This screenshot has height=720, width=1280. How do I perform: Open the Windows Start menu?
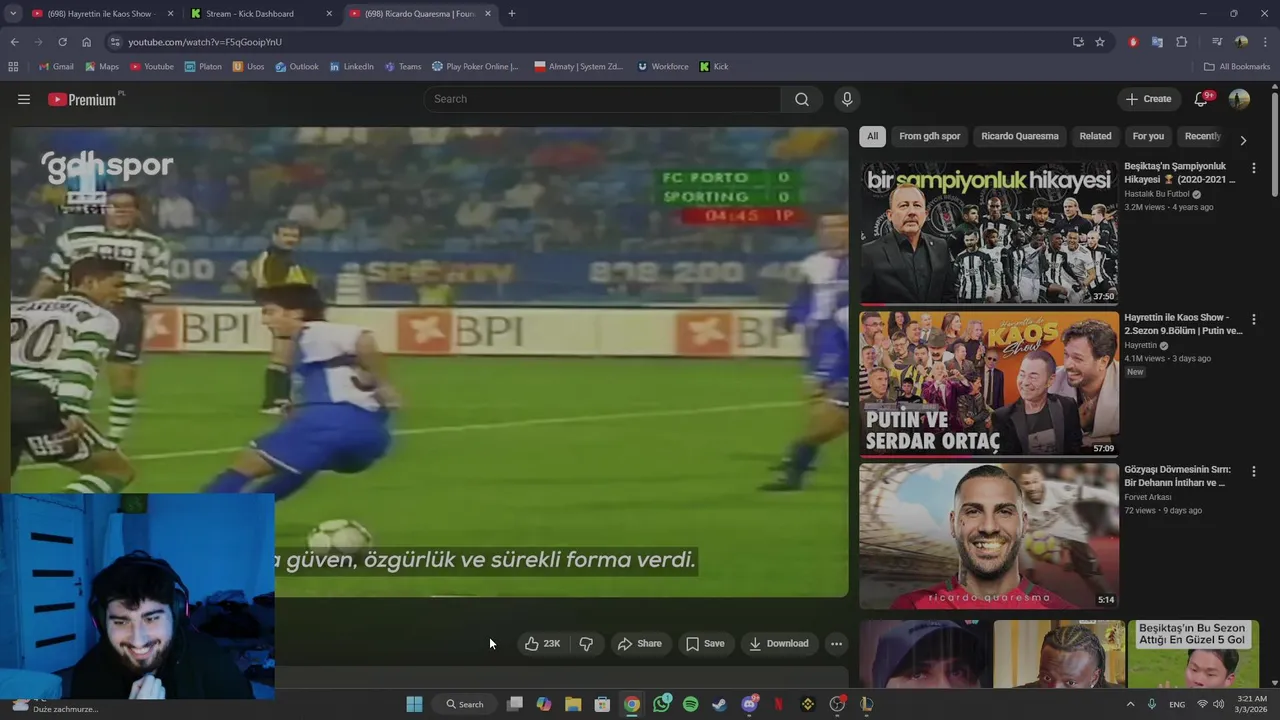414,704
